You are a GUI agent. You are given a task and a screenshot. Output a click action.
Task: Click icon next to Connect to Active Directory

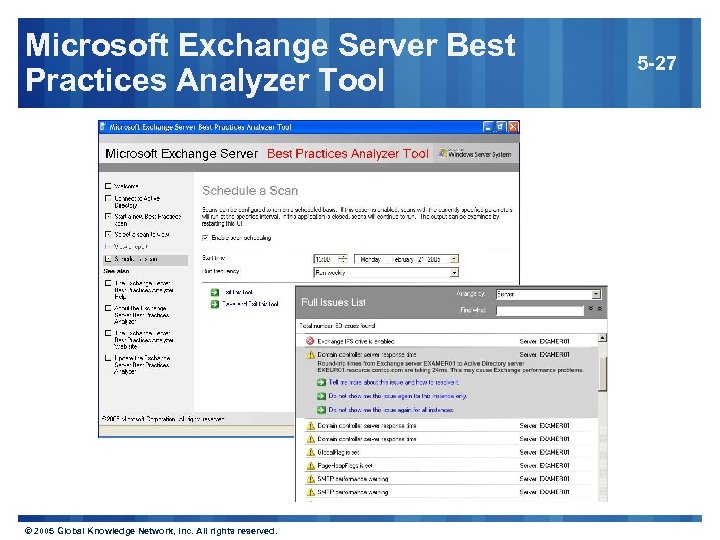coord(108,198)
